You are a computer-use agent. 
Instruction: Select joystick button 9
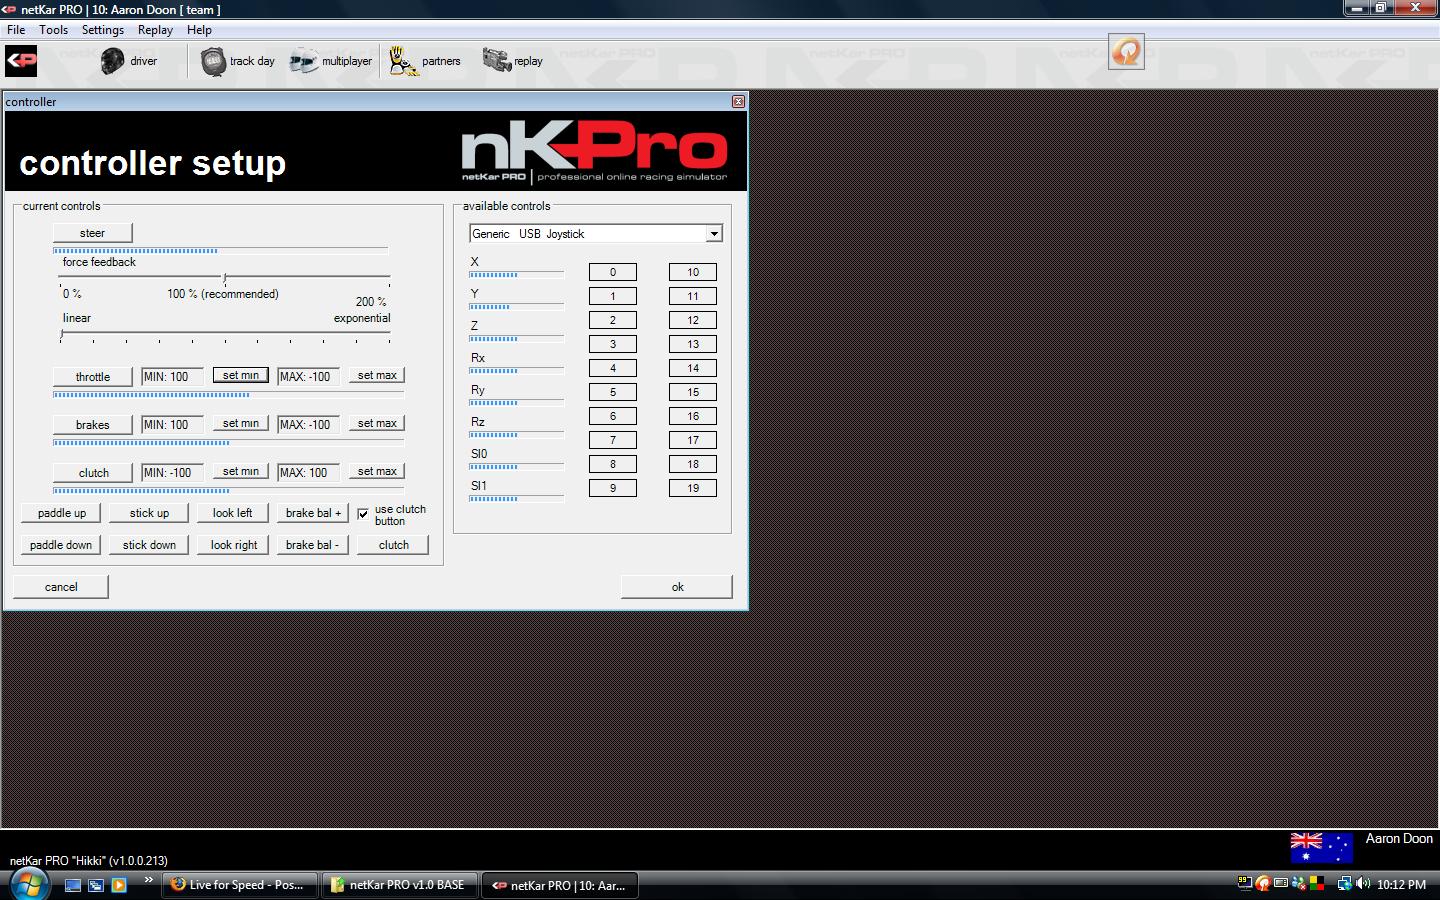pyautogui.click(x=613, y=488)
